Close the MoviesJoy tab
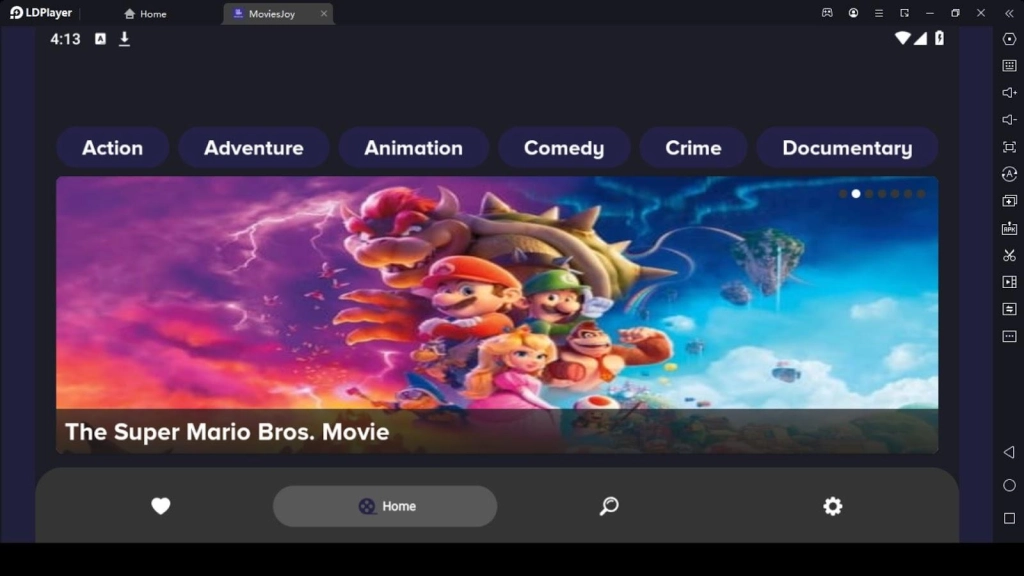1024x576 pixels. point(324,14)
